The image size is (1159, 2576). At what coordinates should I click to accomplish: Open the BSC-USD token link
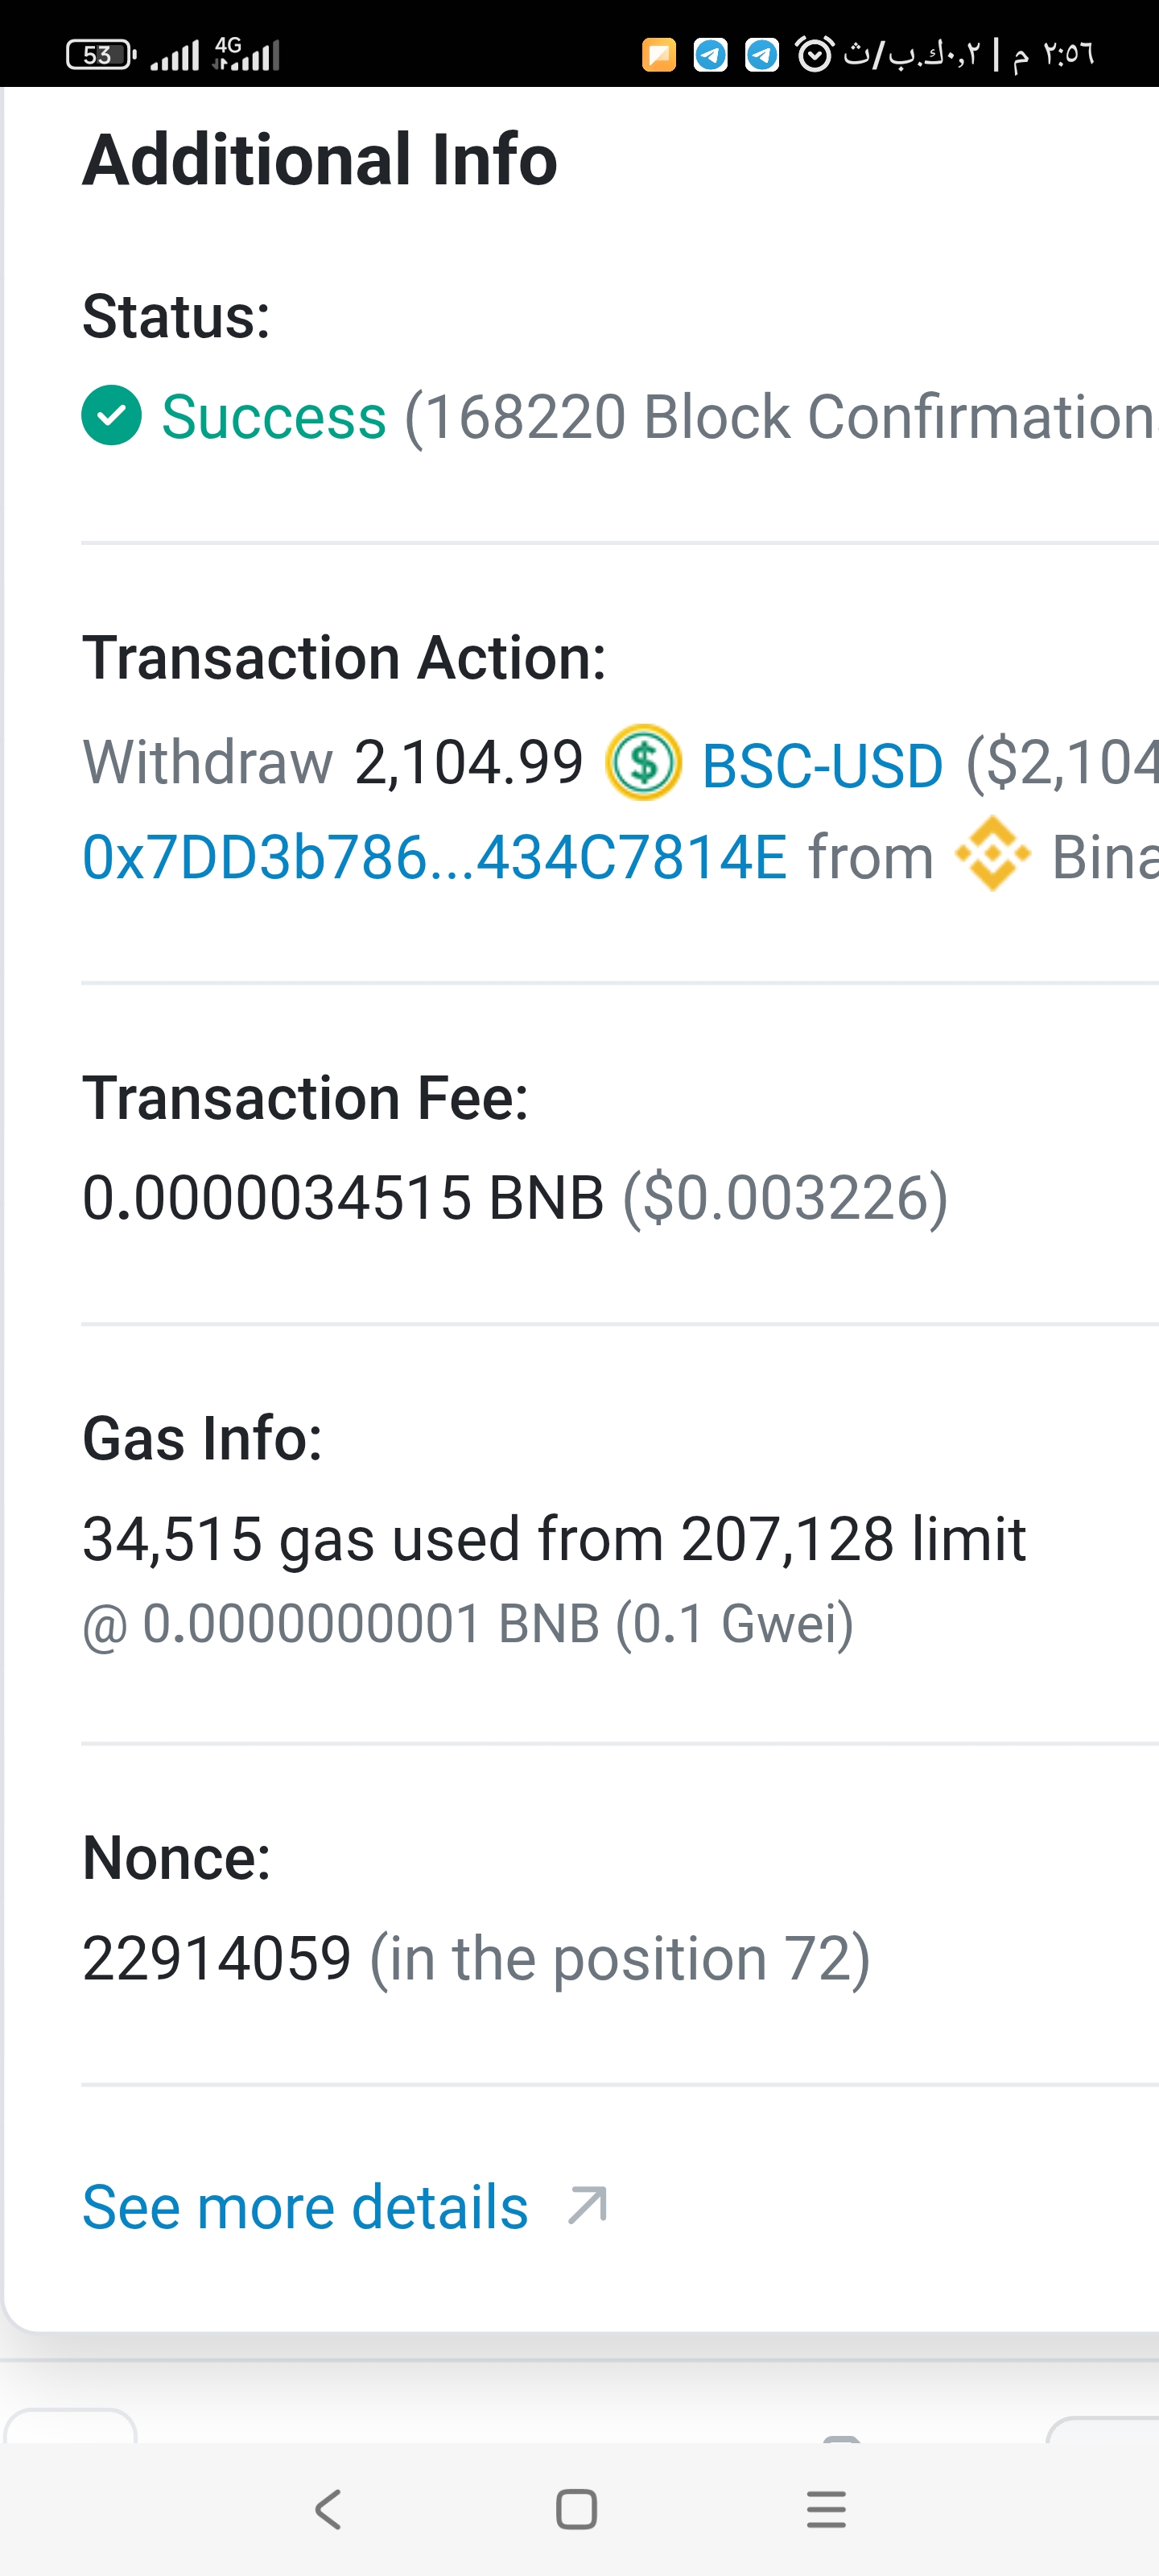(x=822, y=765)
